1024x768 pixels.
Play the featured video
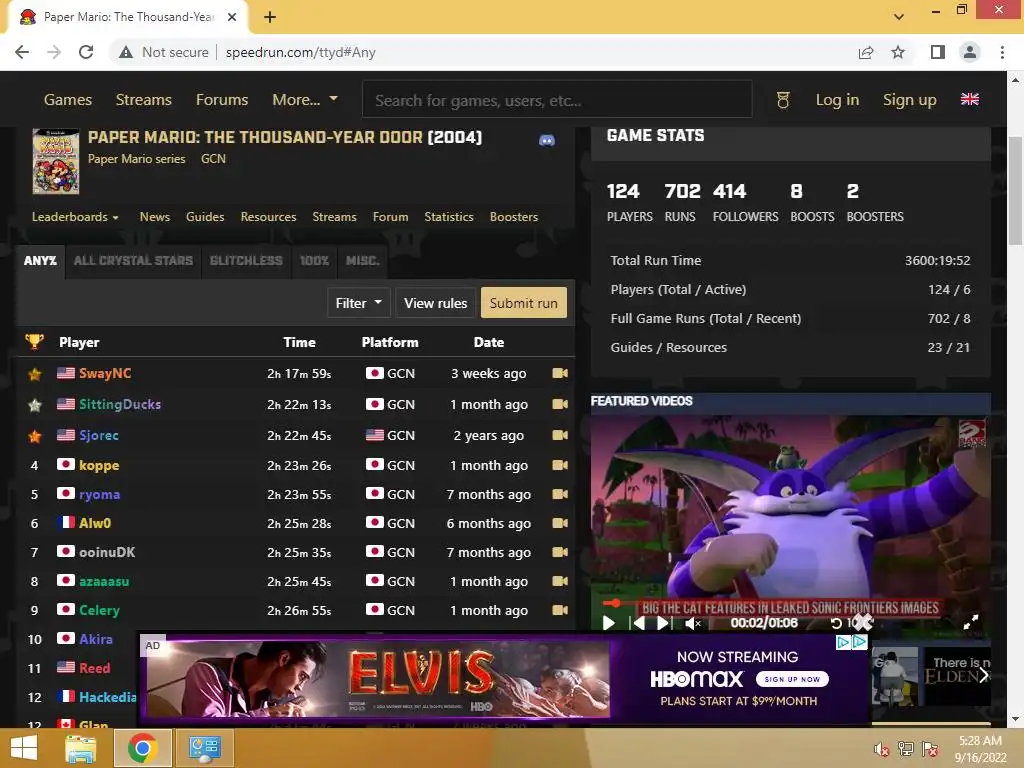pyautogui.click(x=609, y=623)
